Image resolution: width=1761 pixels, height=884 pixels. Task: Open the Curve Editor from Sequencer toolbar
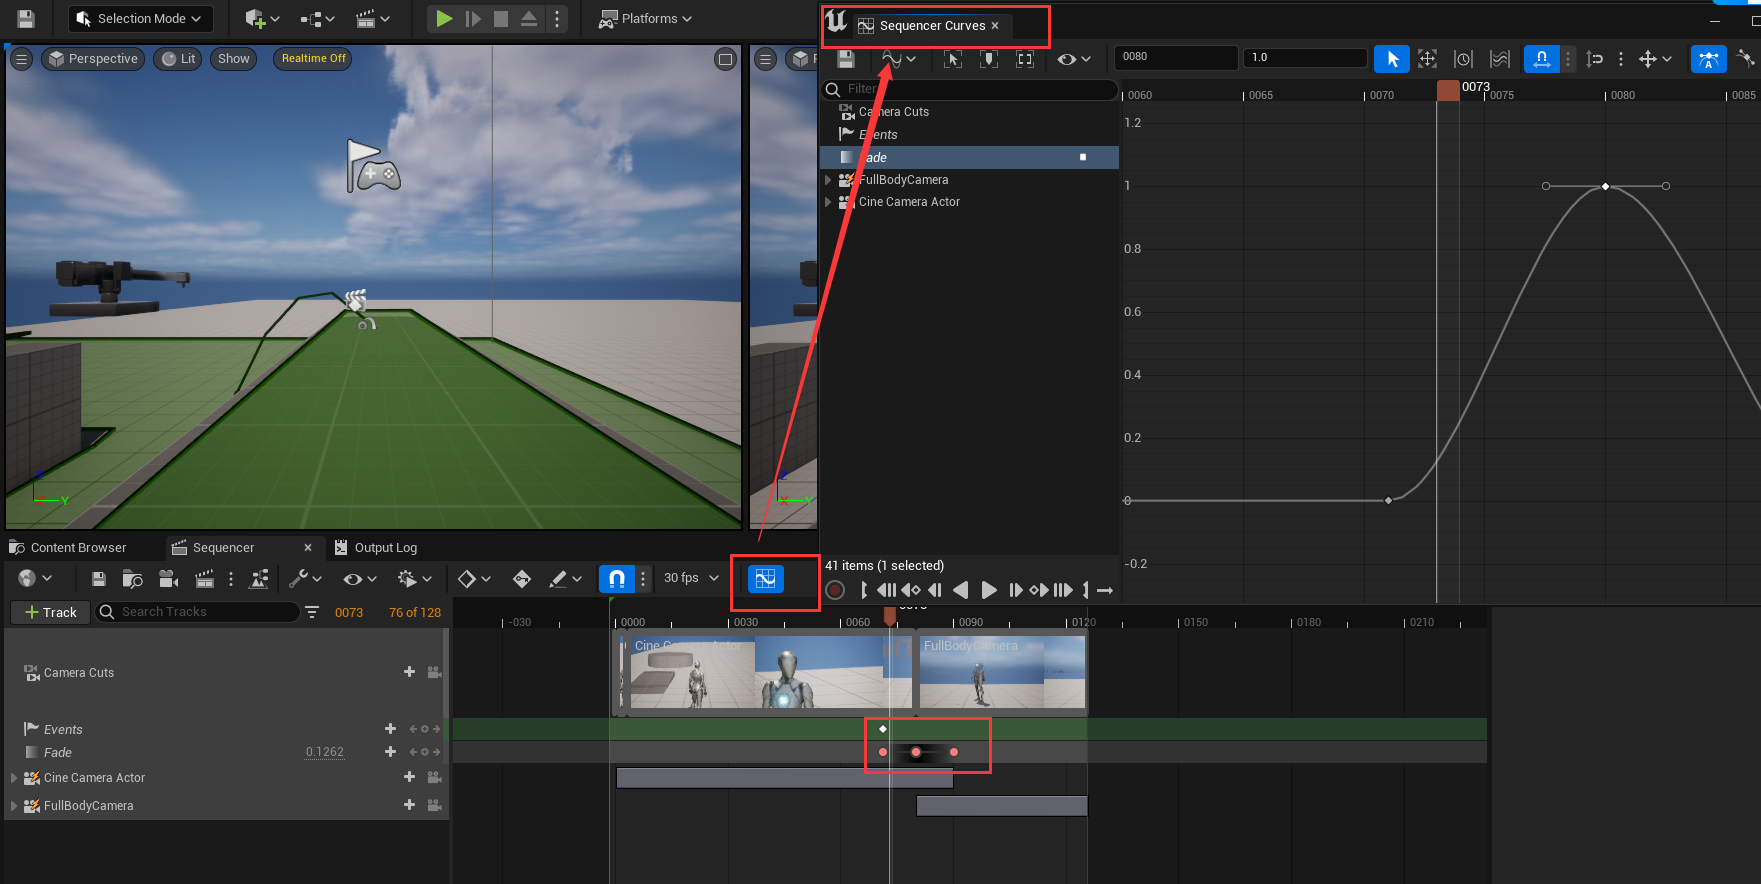[765, 579]
